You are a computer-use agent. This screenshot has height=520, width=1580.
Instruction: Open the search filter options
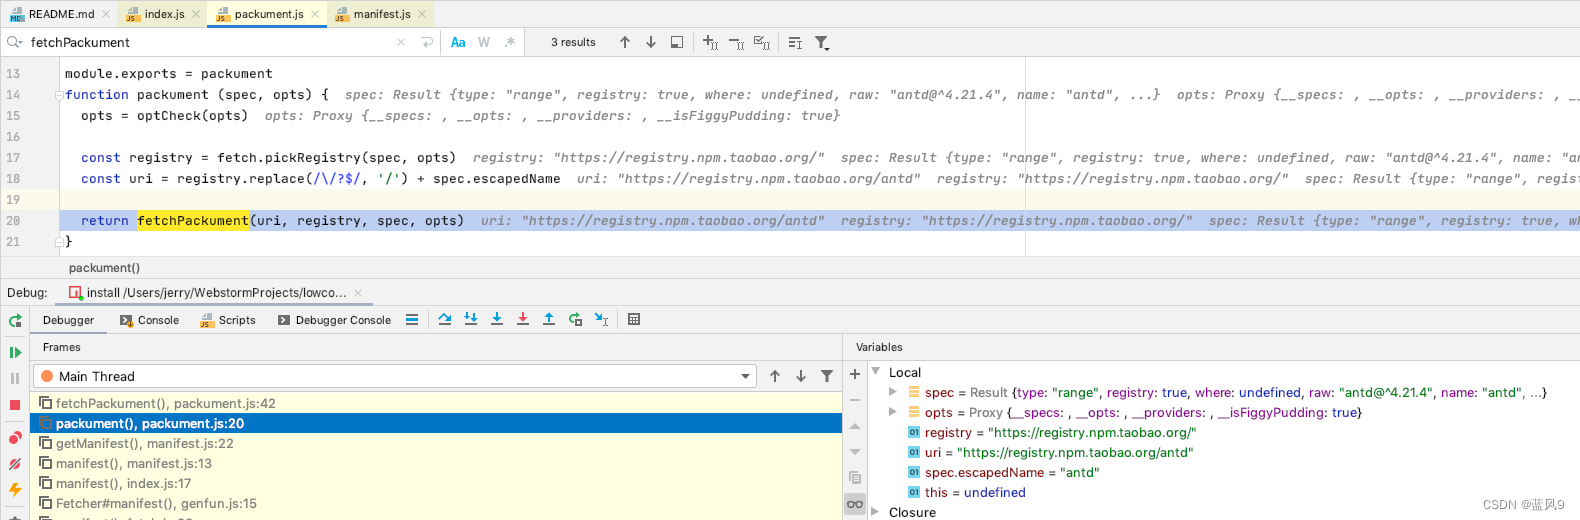[x=822, y=42]
